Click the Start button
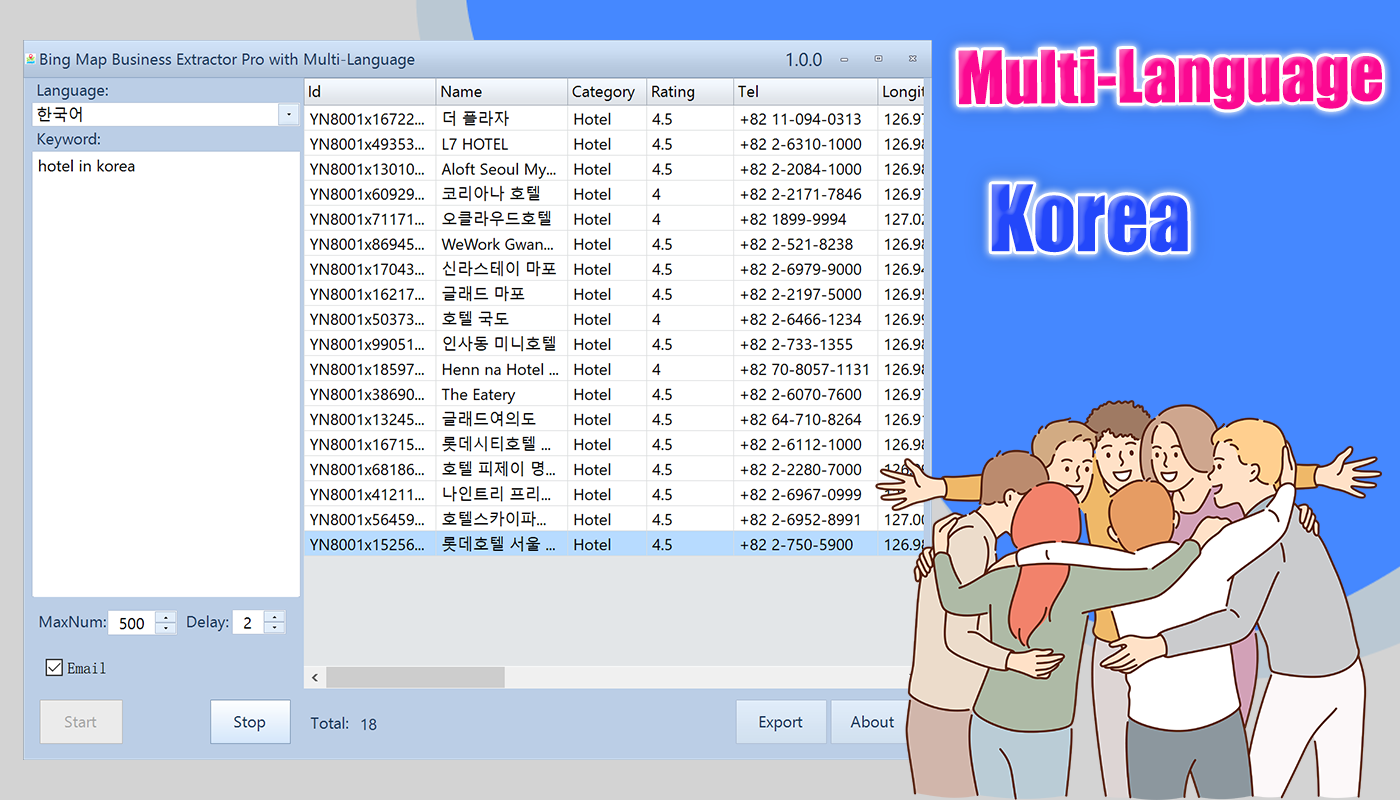The width and height of the screenshot is (1400, 800). [81, 722]
